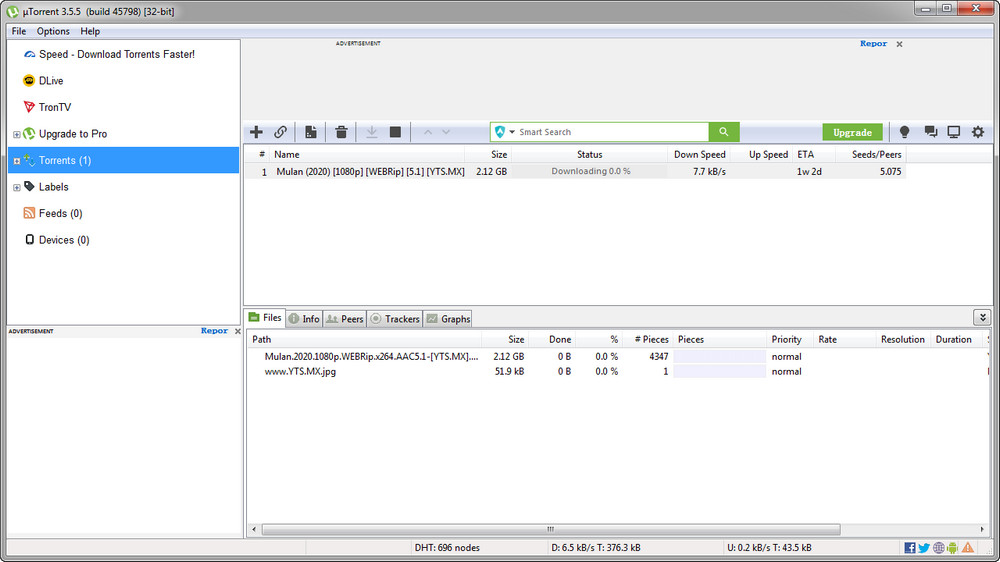Click the green Upgrade button

[x=853, y=132]
